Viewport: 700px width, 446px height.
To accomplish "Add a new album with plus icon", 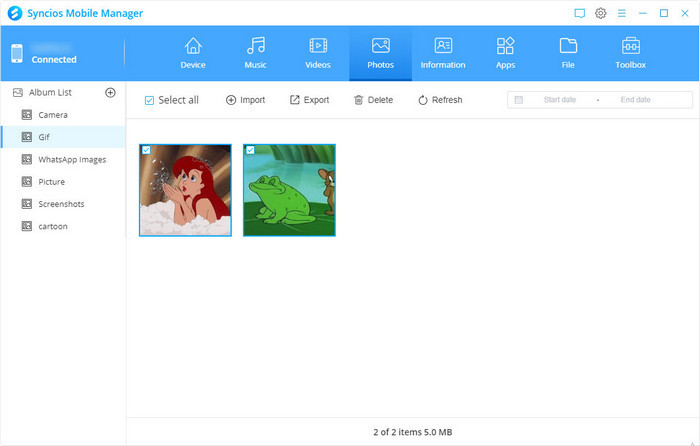I will [110, 92].
